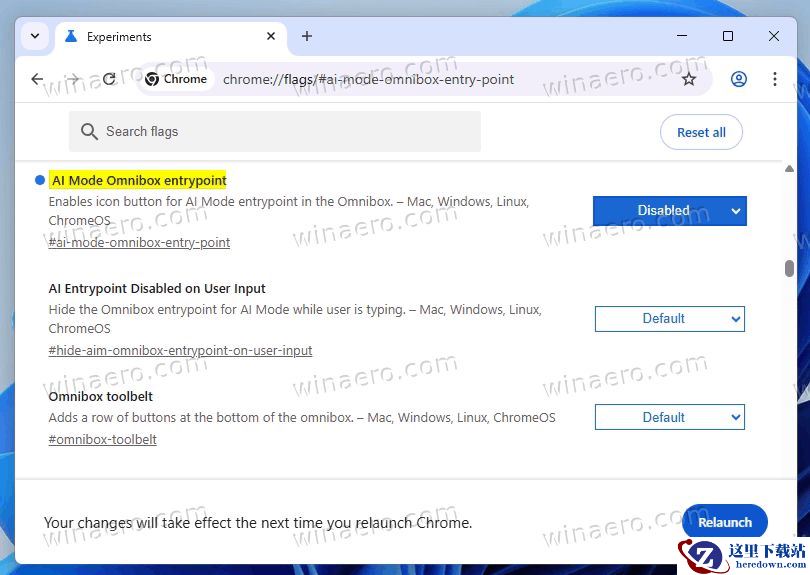
Task: Focus the address bar URL text
Action: 368,80
